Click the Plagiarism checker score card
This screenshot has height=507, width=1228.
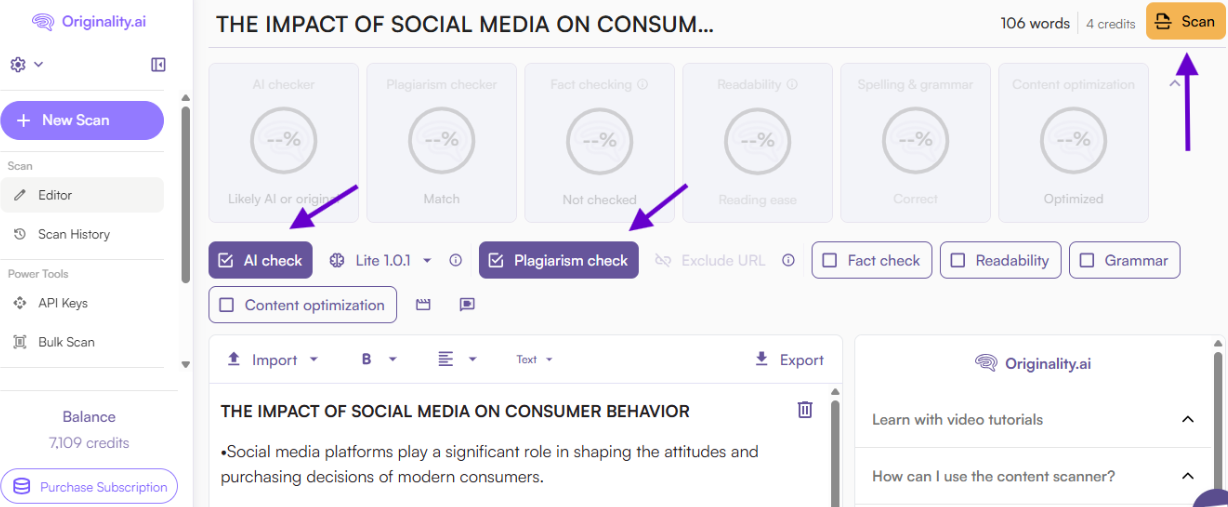[x=442, y=142]
